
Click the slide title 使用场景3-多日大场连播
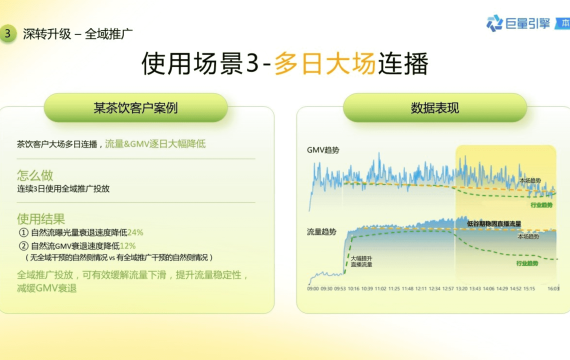point(285,63)
